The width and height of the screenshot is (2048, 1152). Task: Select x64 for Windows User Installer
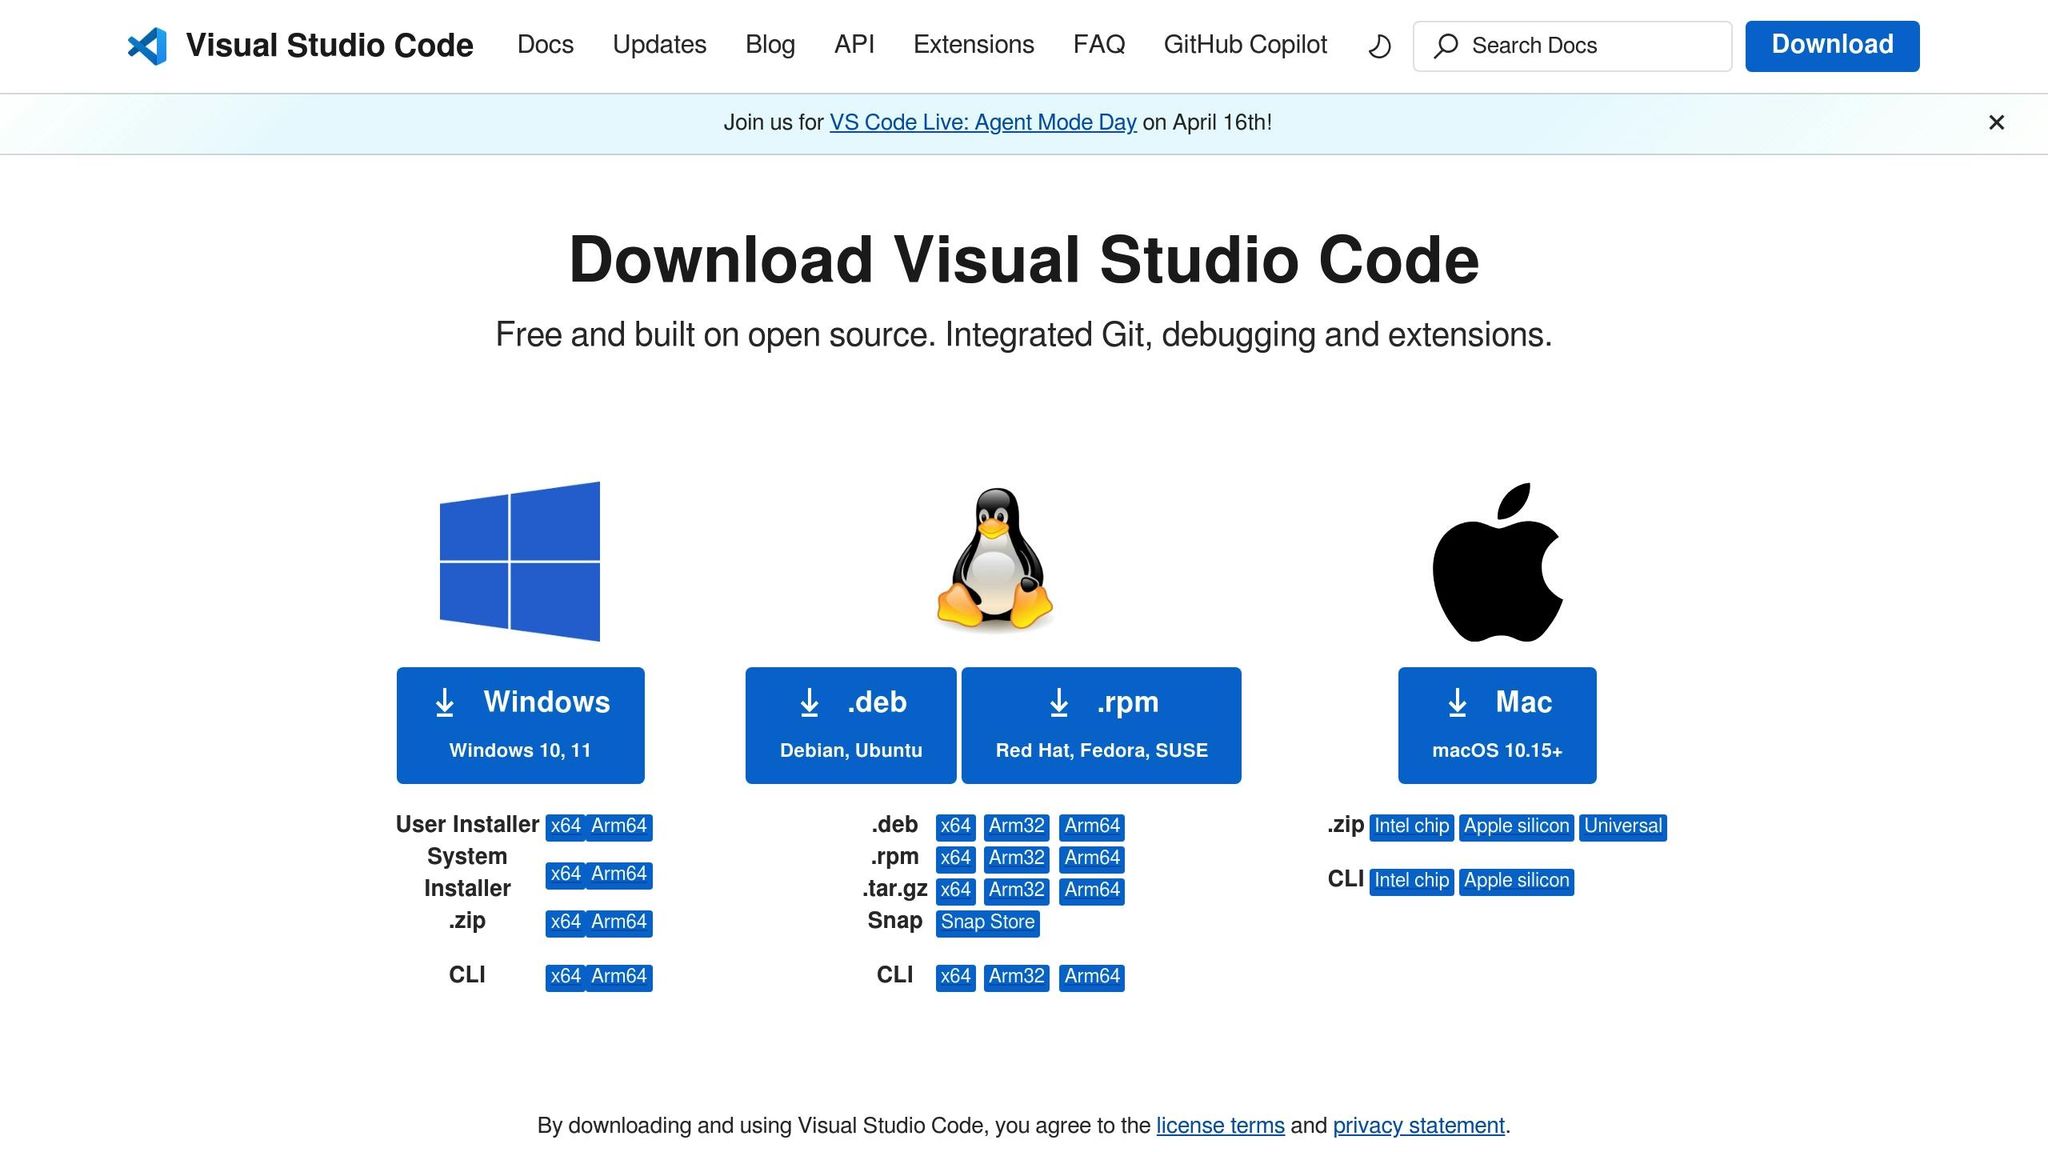tap(565, 827)
